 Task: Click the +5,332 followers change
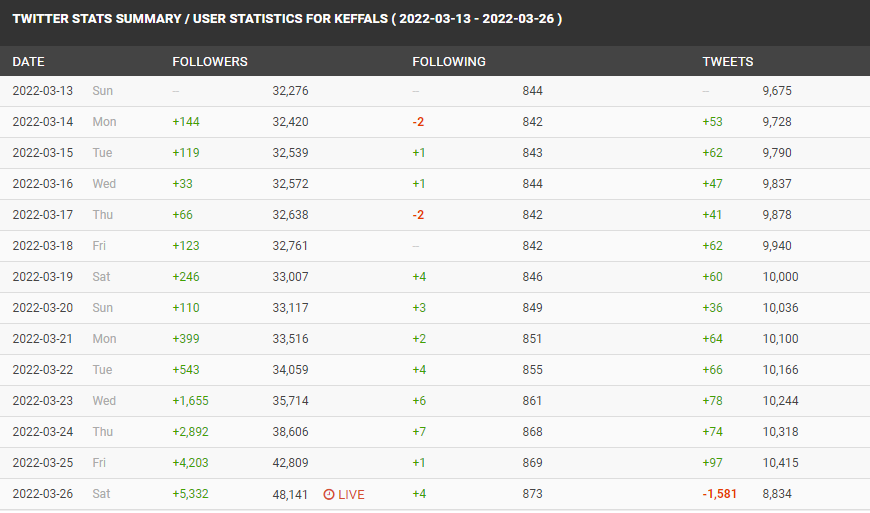click(x=190, y=494)
